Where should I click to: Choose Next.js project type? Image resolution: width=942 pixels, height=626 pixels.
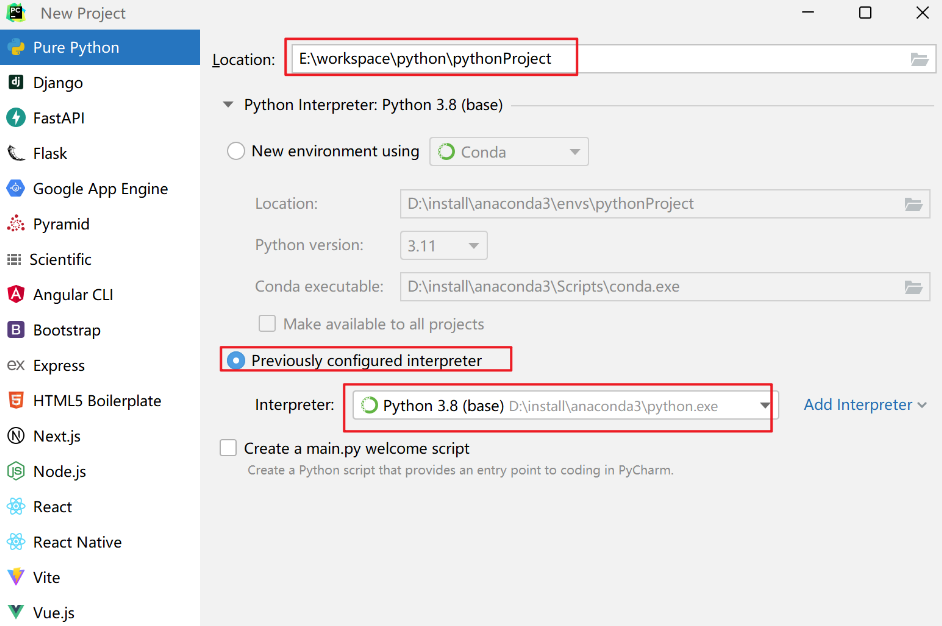point(100,436)
